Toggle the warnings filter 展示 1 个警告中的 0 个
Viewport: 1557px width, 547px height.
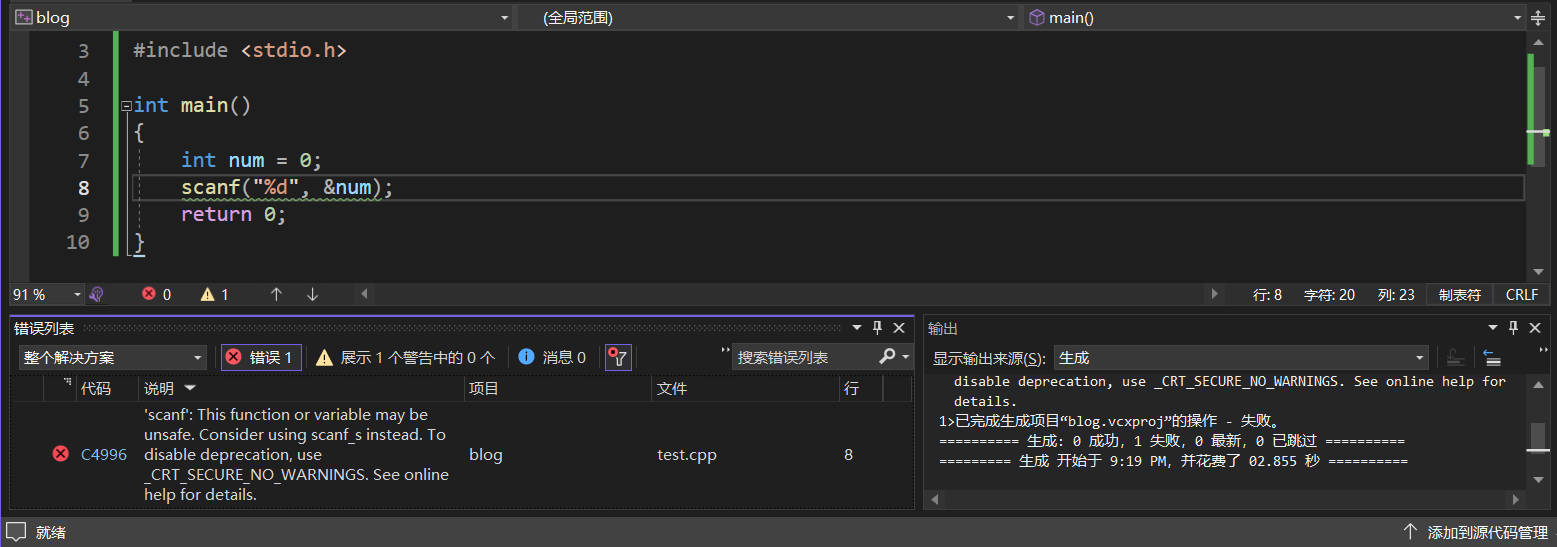pos(405,357)
